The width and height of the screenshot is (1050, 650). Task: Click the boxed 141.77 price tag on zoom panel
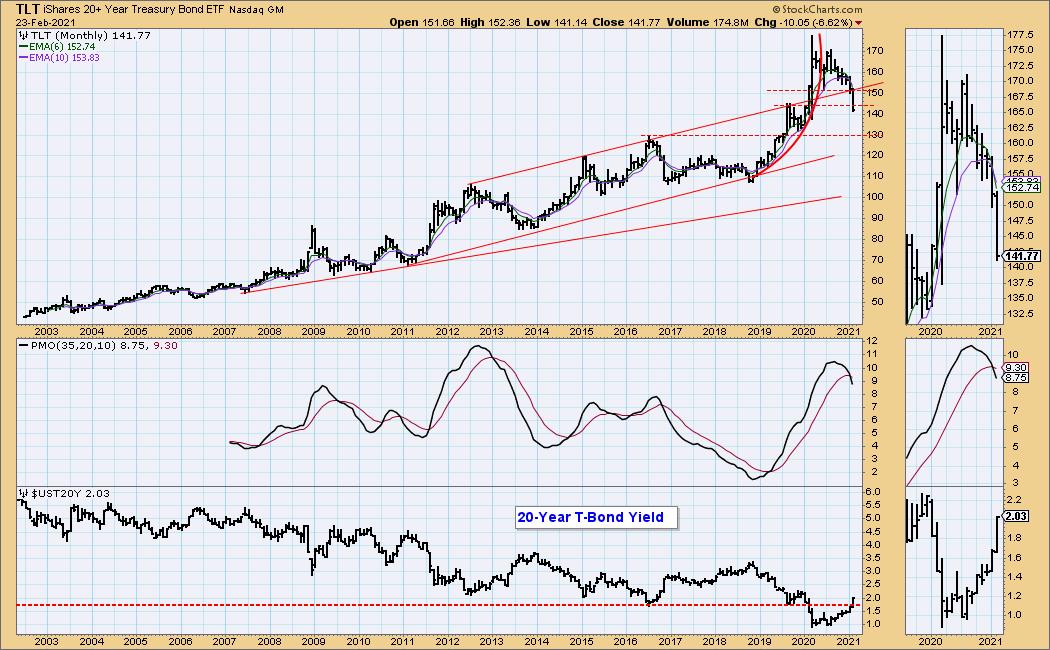coord(1023,256)
